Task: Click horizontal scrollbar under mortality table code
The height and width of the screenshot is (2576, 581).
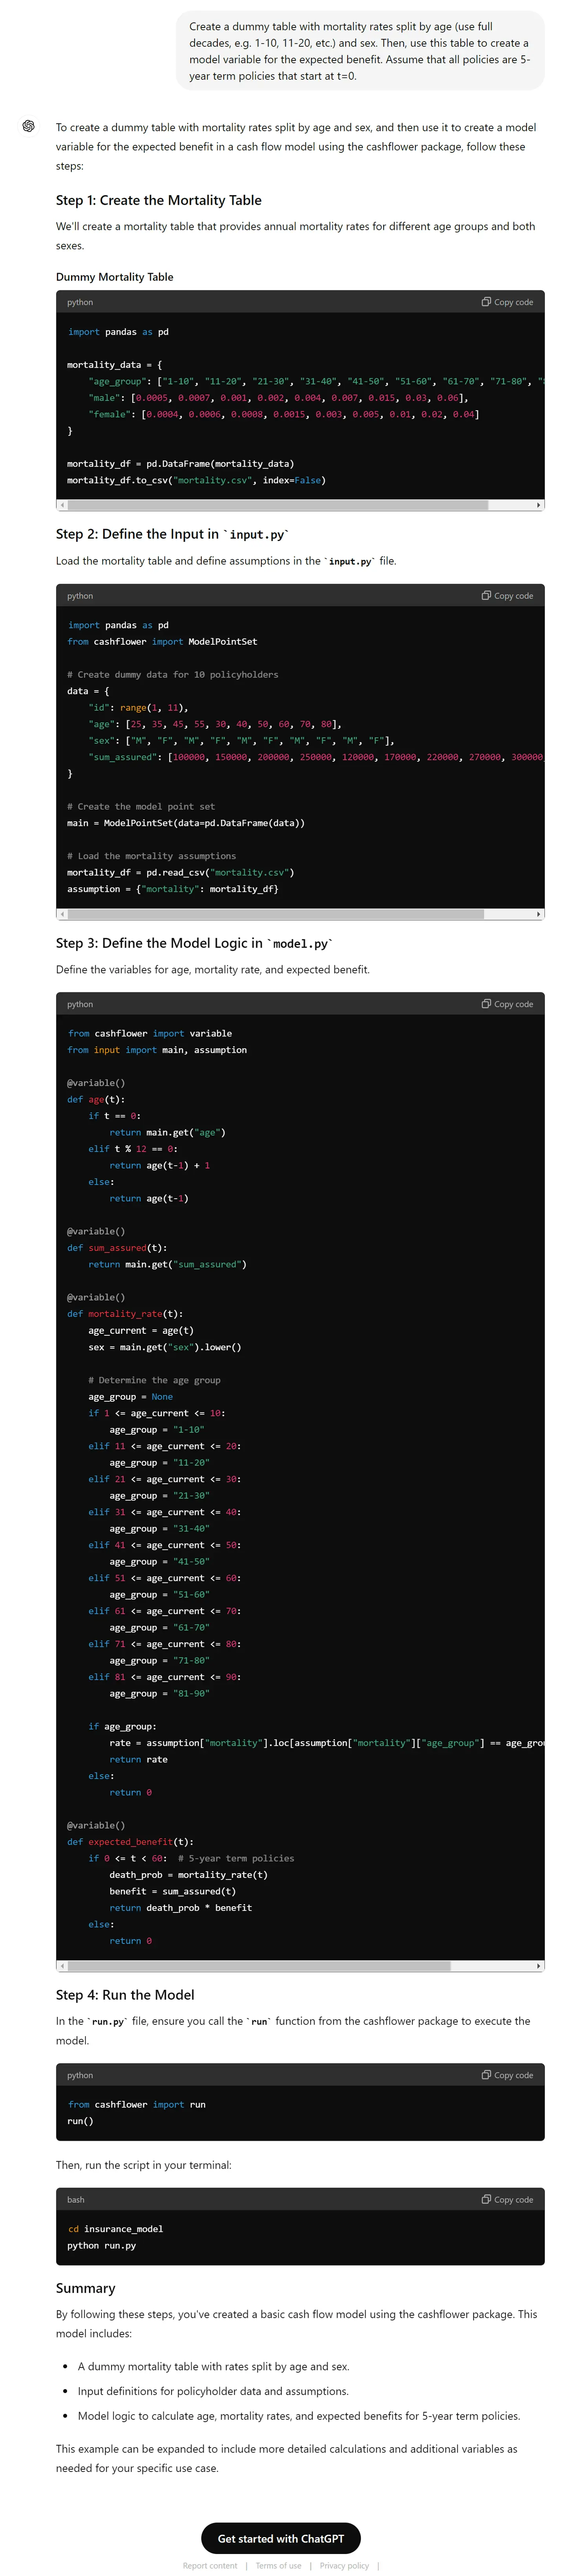Action: pos(277,505)
